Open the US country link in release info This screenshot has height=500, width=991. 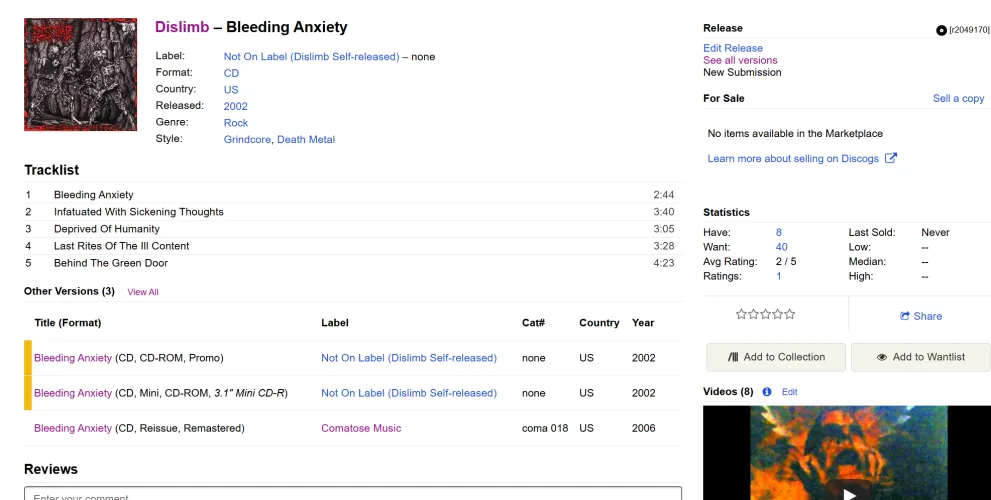pyautogui.click(x=231, y=89)
